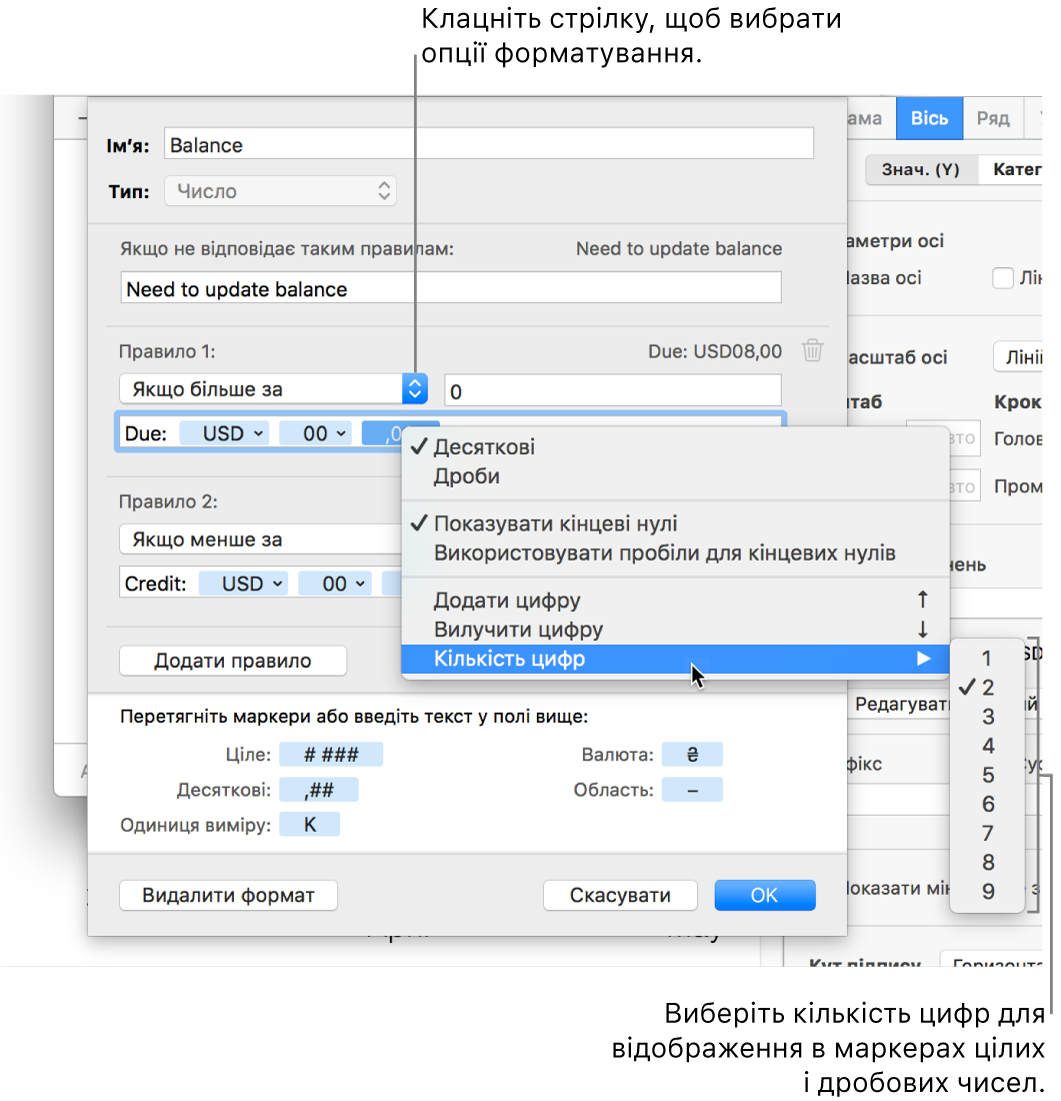Click the Десяткові ',##' token
The height and width of the screenshot is (1101, 1061).
pos(319,790)
